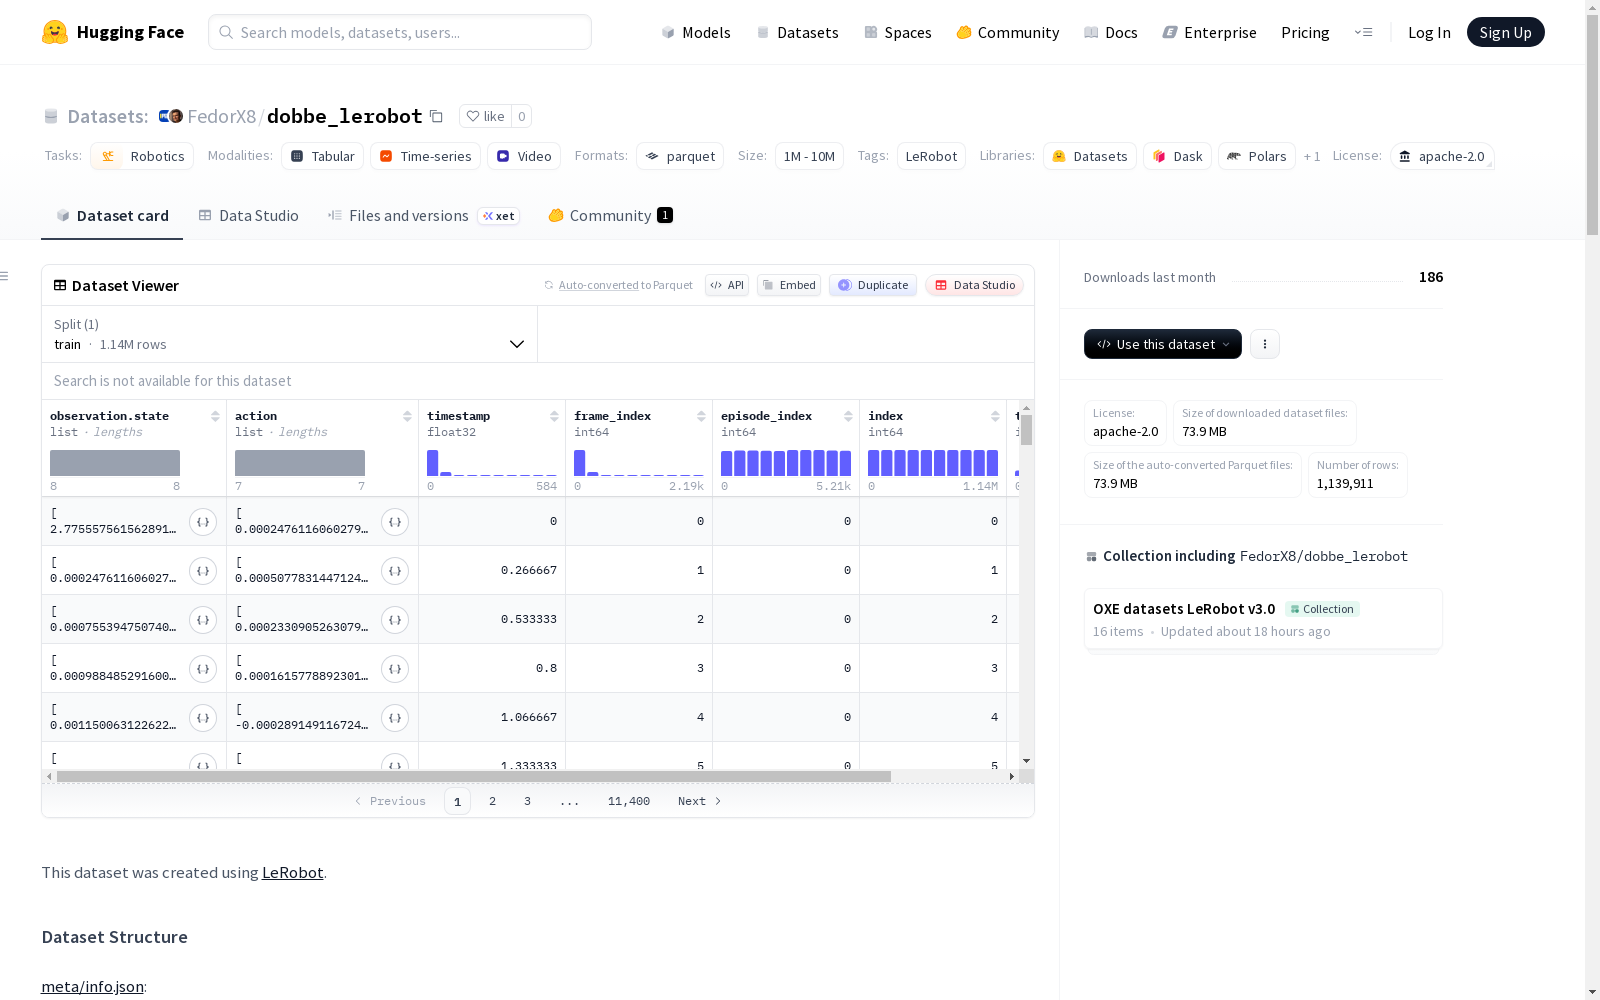Filter by the Robotics task tag
The image size is (1600, 1000).
(144, 156)
